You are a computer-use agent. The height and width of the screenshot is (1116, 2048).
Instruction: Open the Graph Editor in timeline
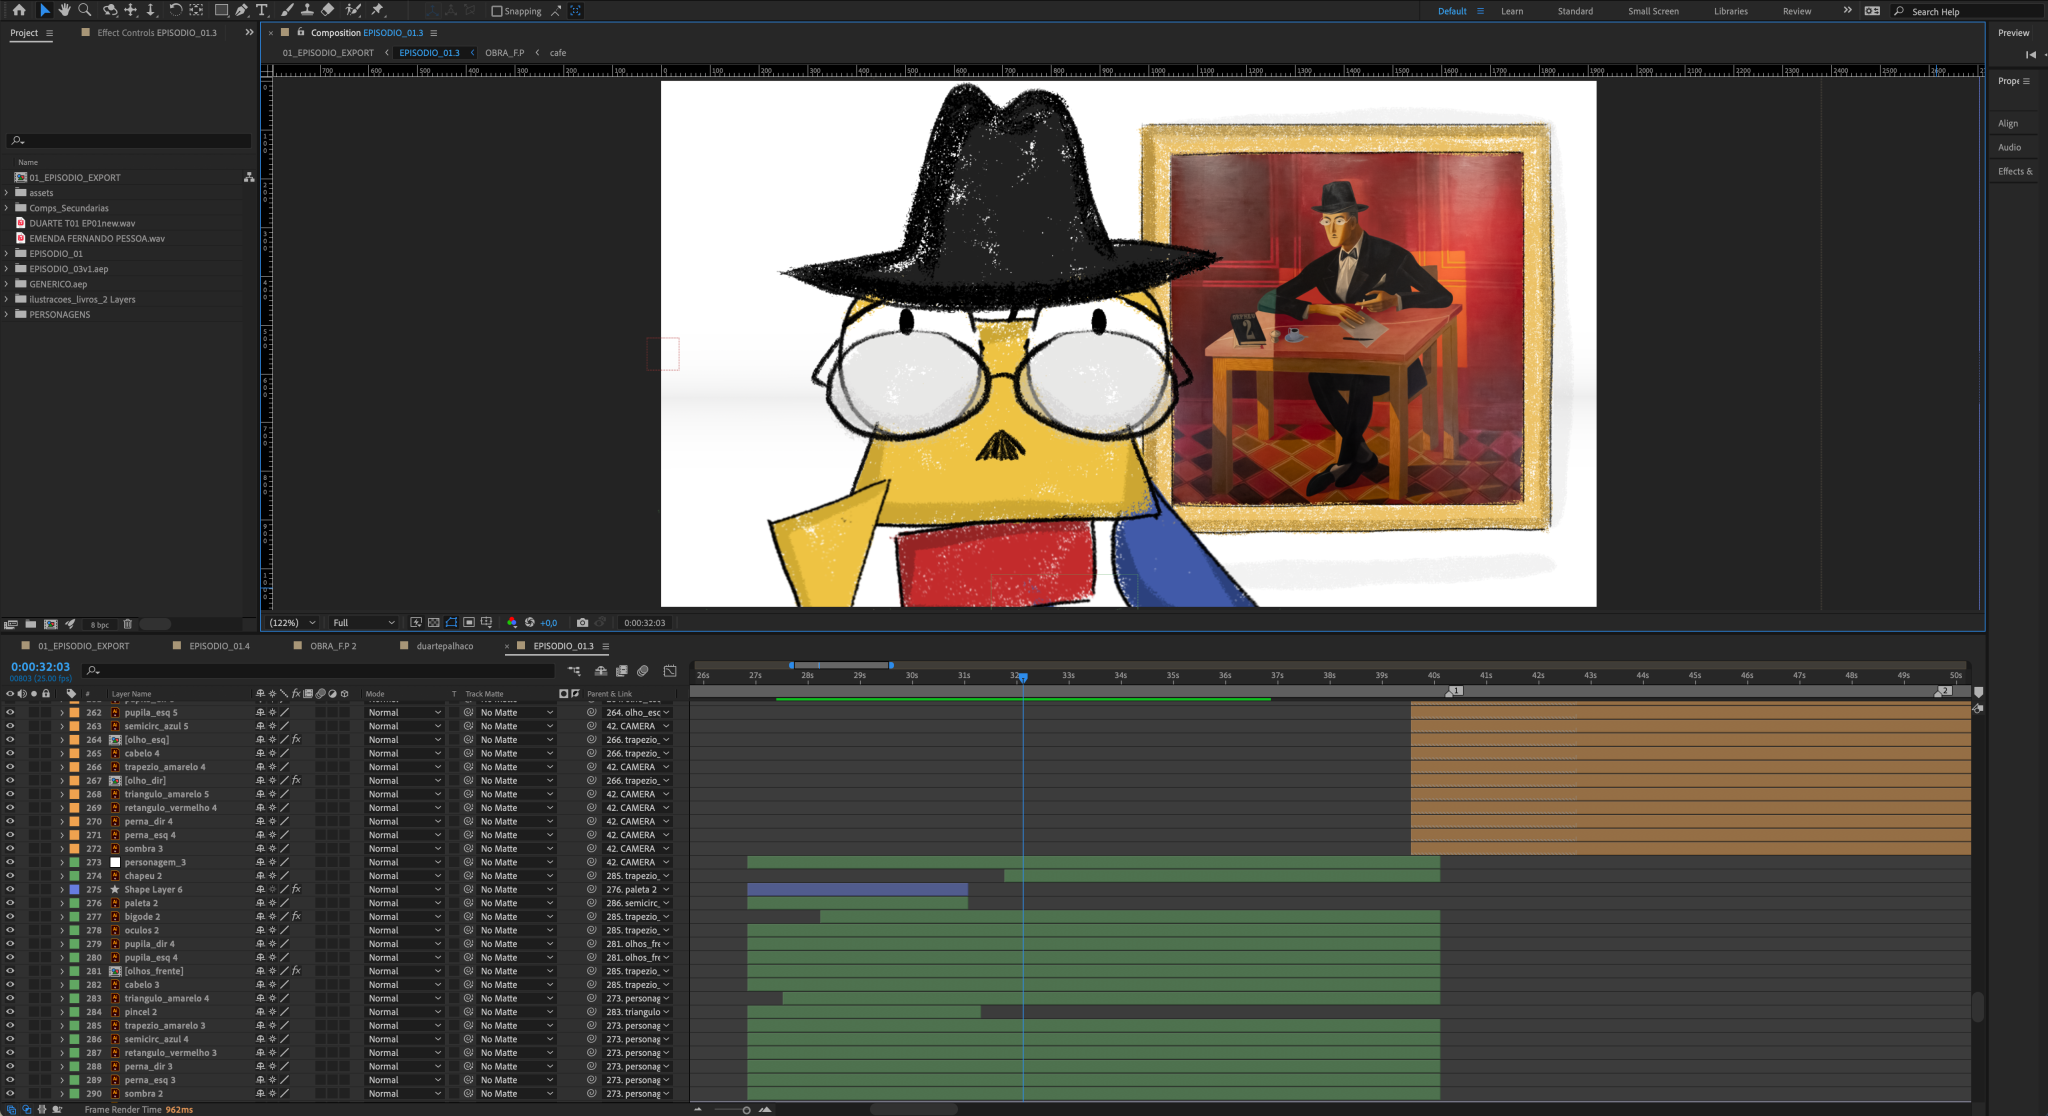click(670, 671)
